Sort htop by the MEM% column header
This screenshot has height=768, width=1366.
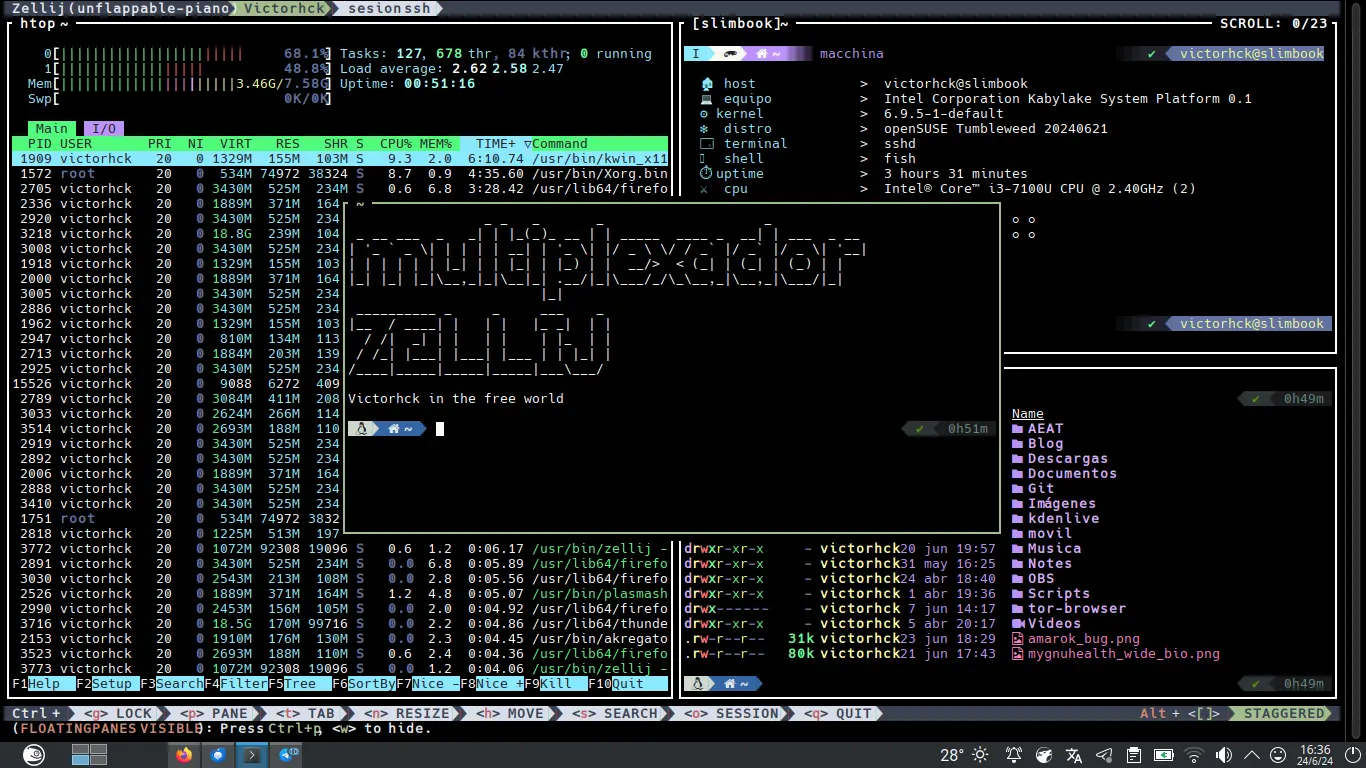coord(436,143)
